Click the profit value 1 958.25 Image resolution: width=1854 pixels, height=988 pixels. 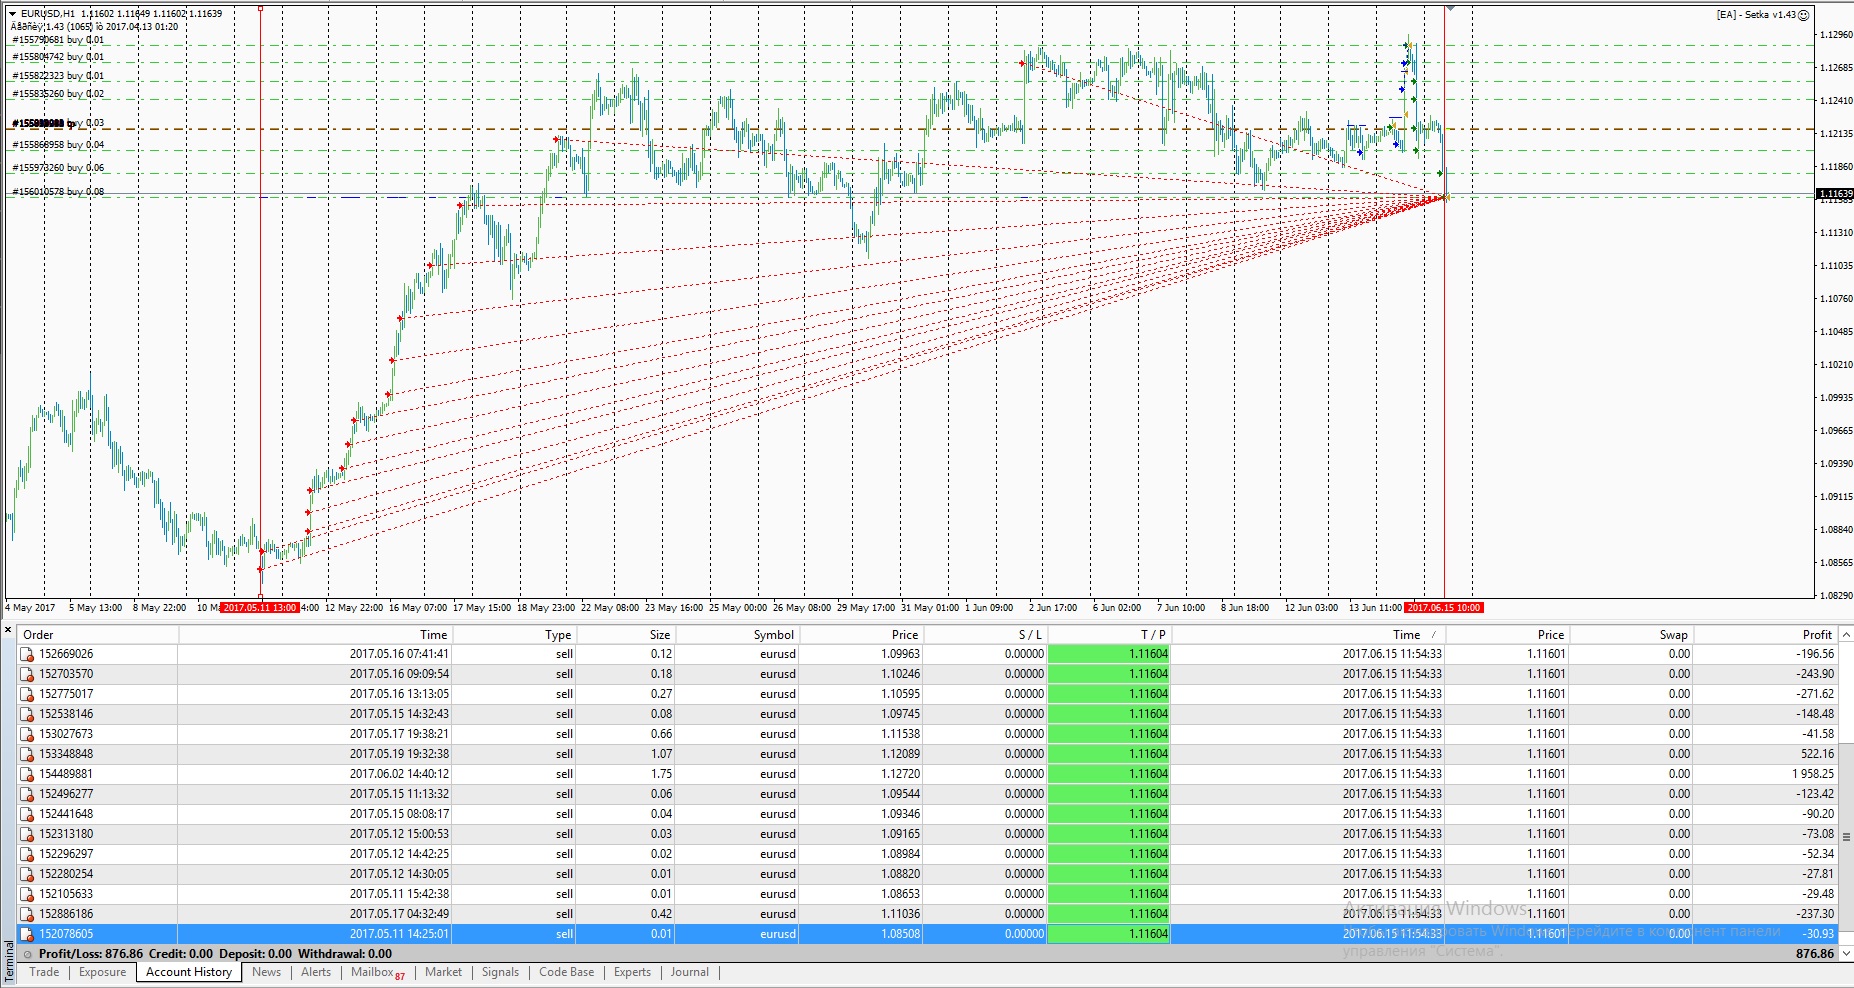coord(1813,774)
